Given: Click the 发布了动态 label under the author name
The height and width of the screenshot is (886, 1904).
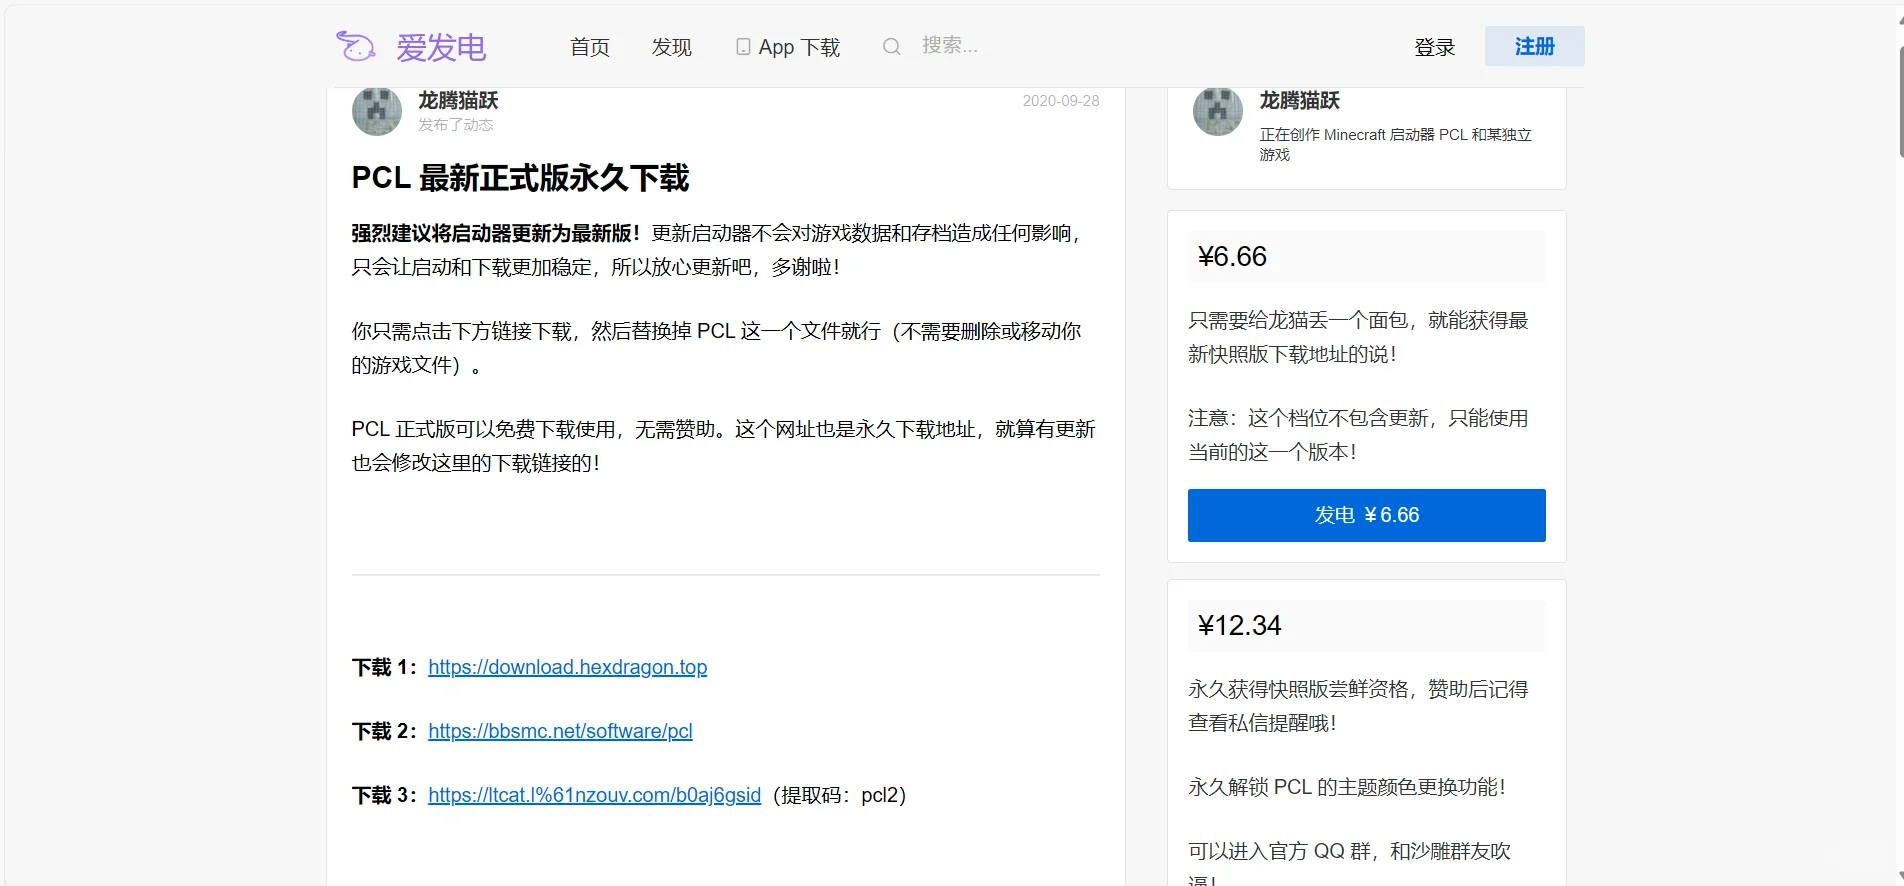Looking at the screenshot, I should 455,125.
